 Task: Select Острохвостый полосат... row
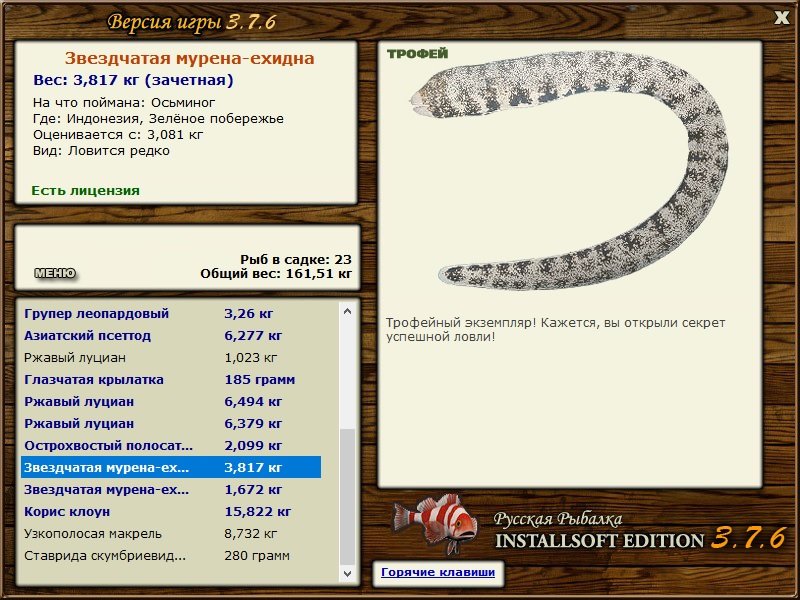coord(171,445)
